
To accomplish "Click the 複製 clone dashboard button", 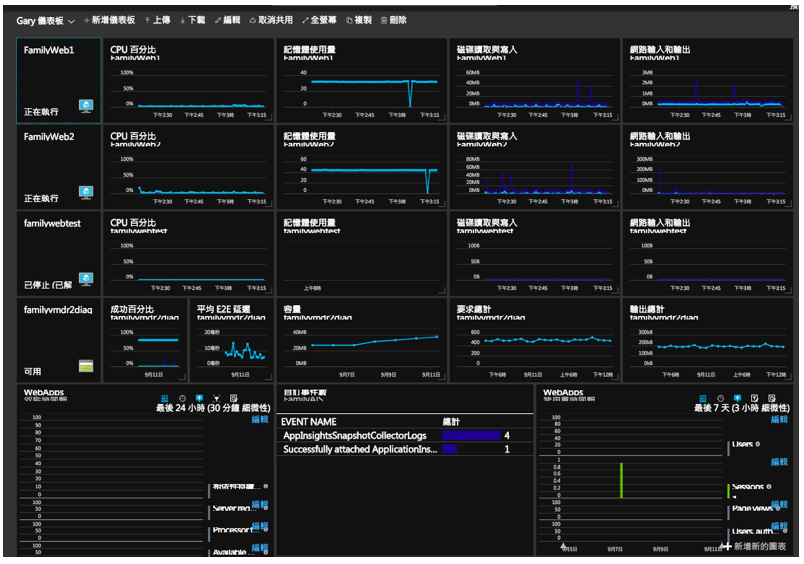I will [359, 20].
